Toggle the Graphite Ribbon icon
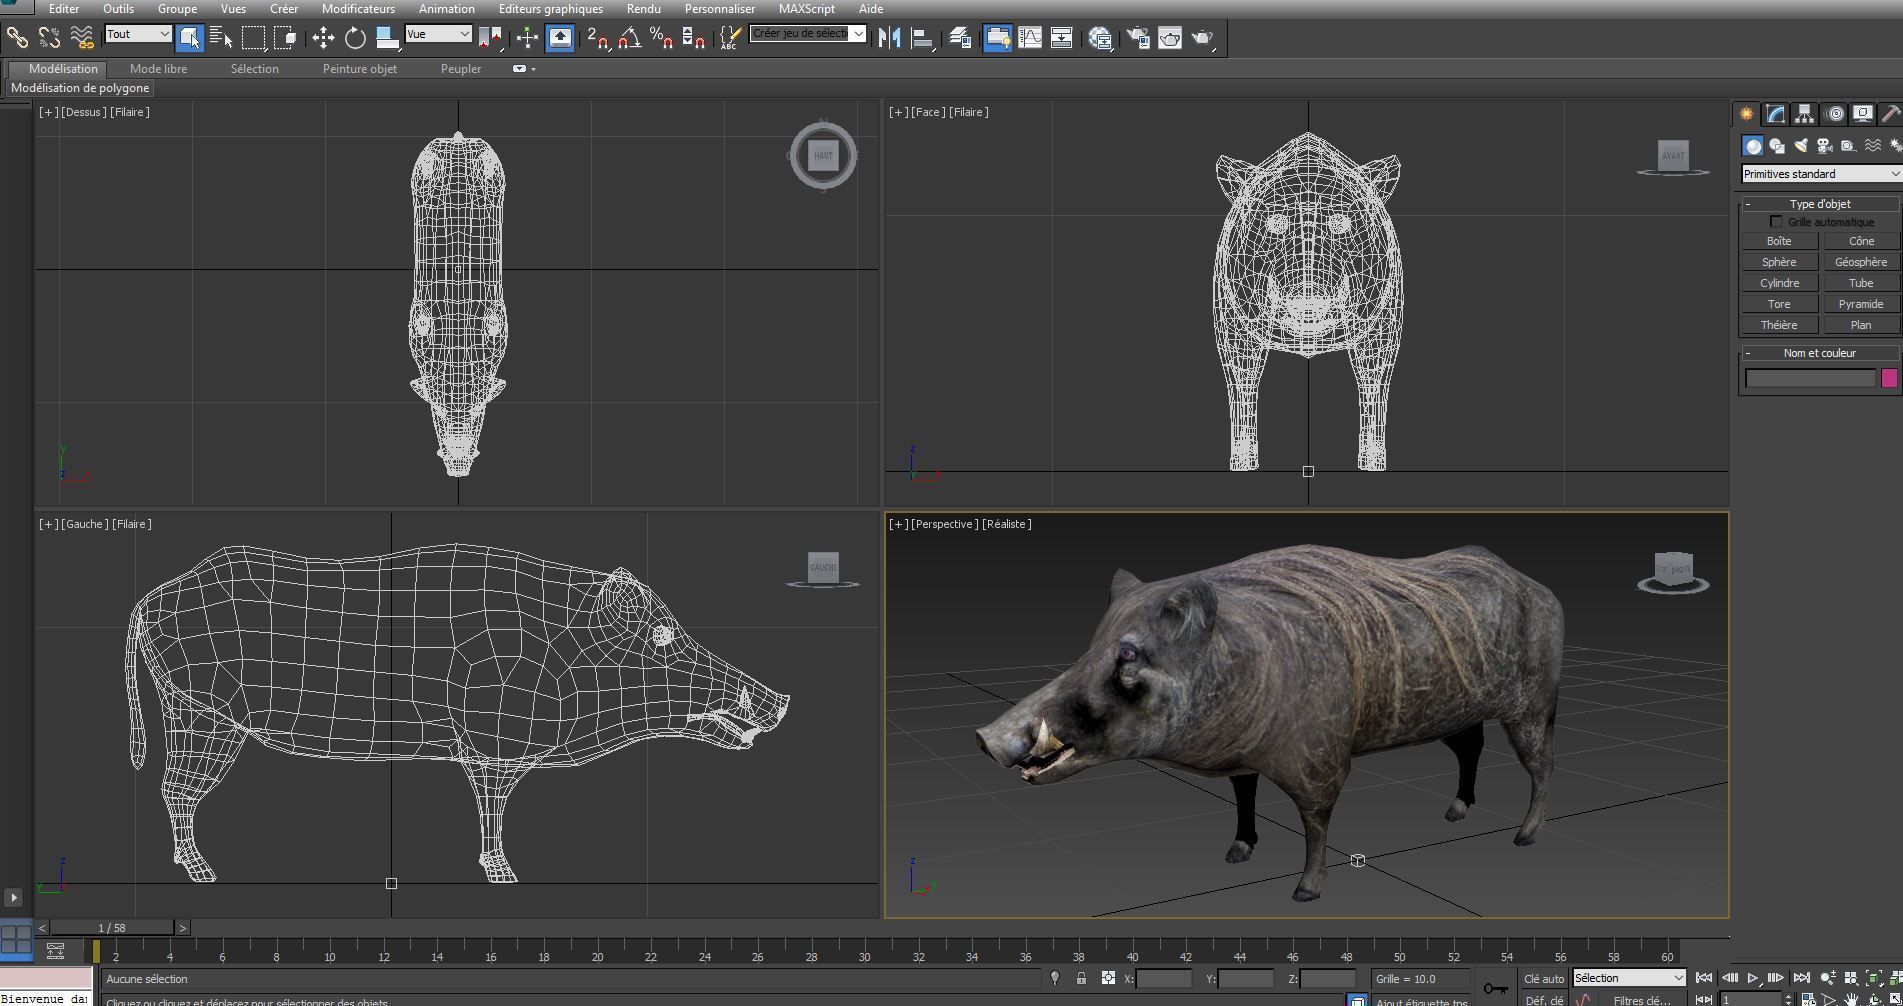Viewport: 1903px width, 1006px height. coord(997,38)
